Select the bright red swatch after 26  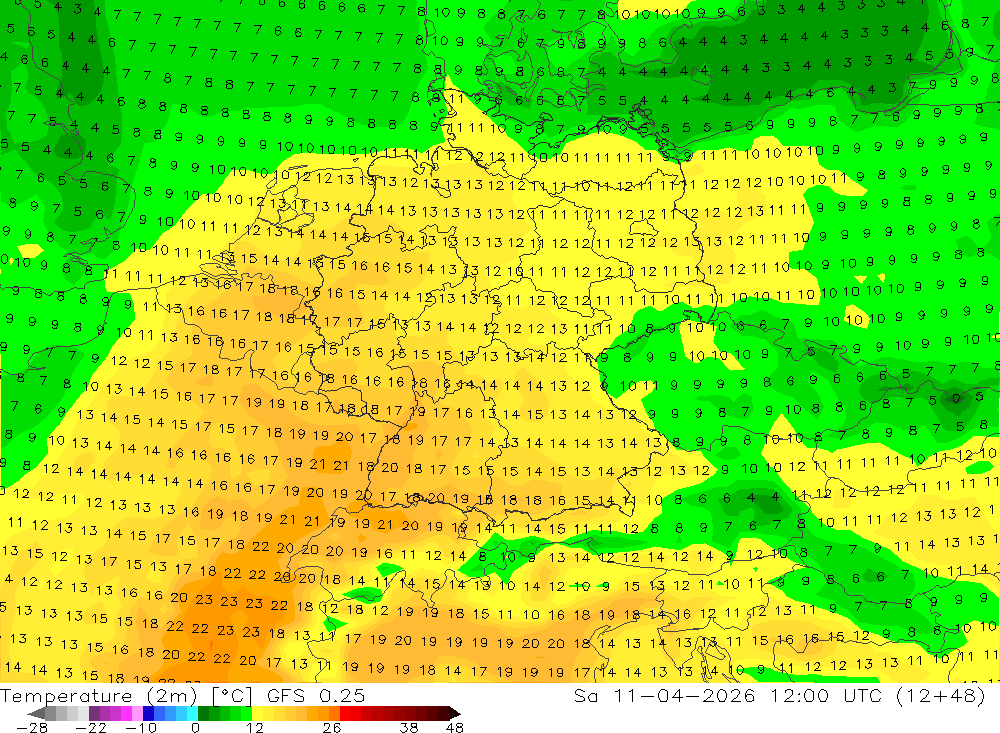345,713
